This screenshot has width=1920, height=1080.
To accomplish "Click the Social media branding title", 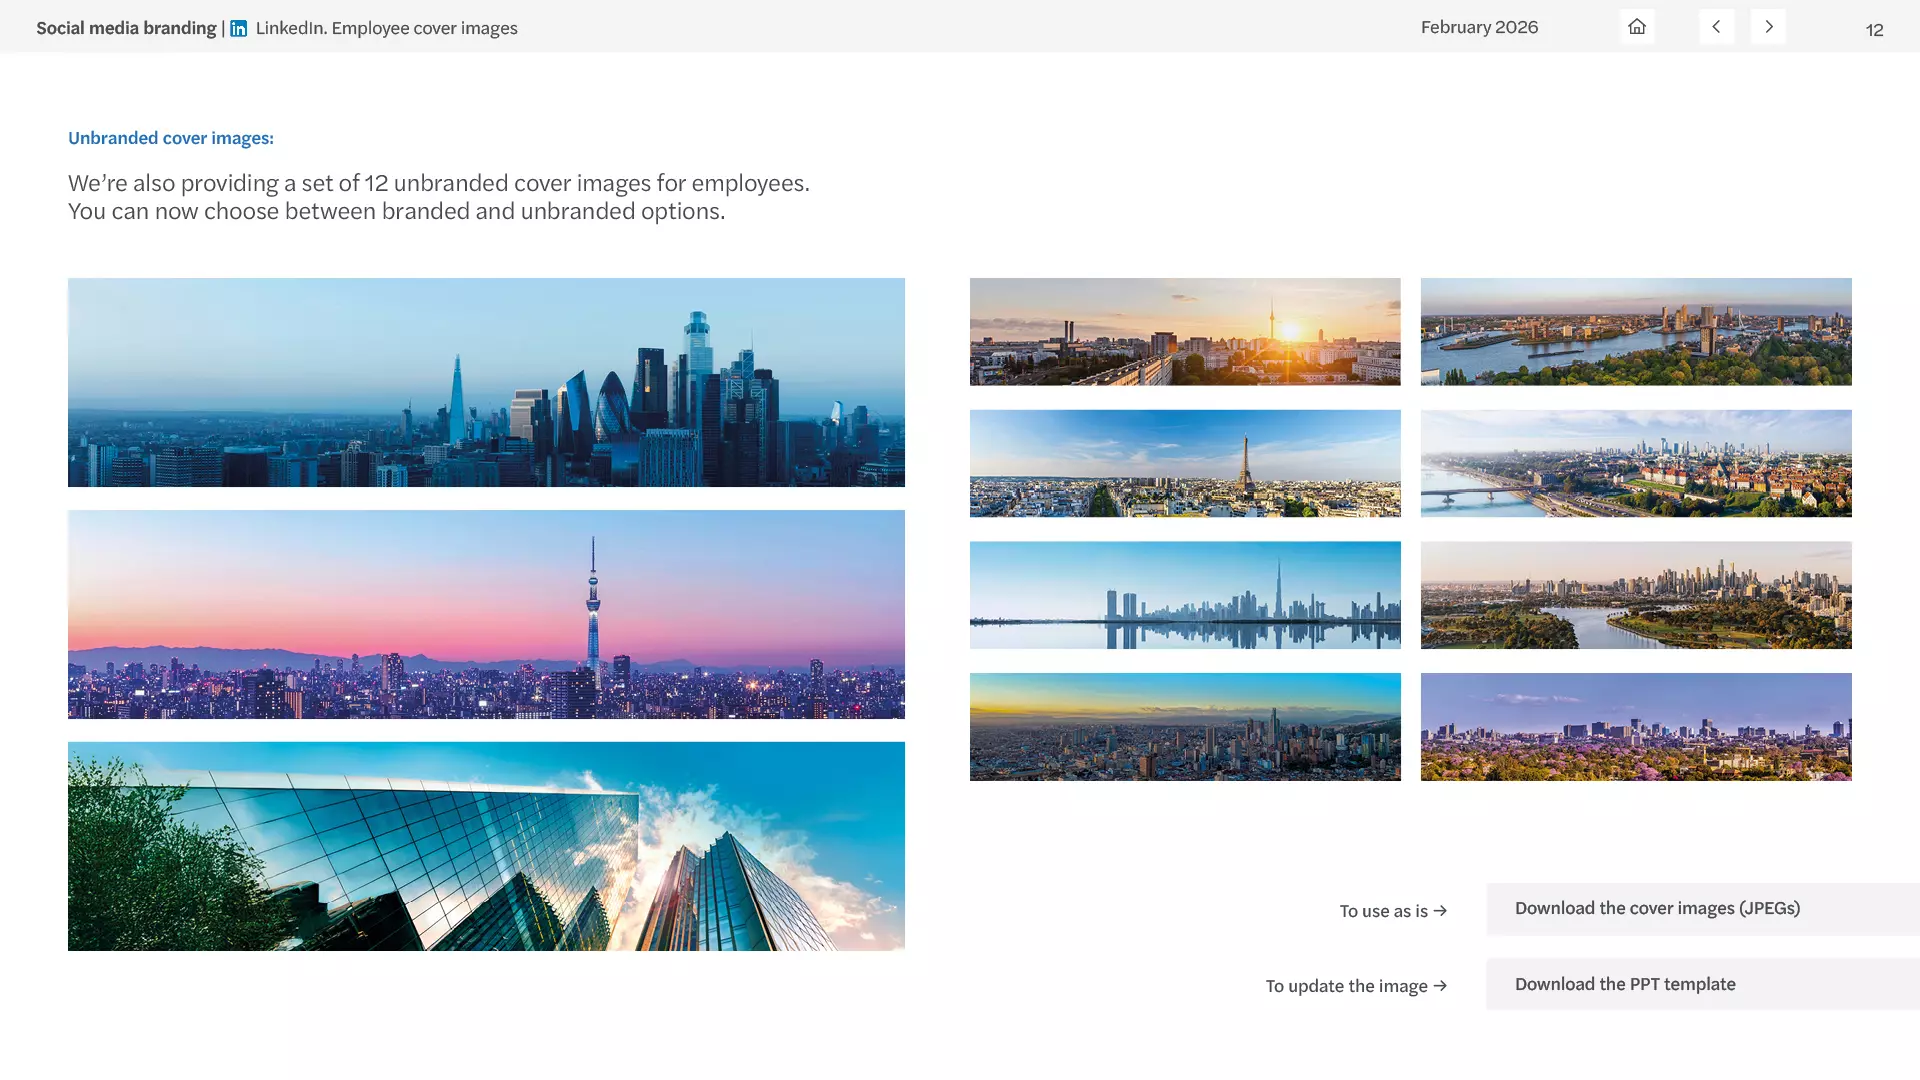I will click(126, 28).
